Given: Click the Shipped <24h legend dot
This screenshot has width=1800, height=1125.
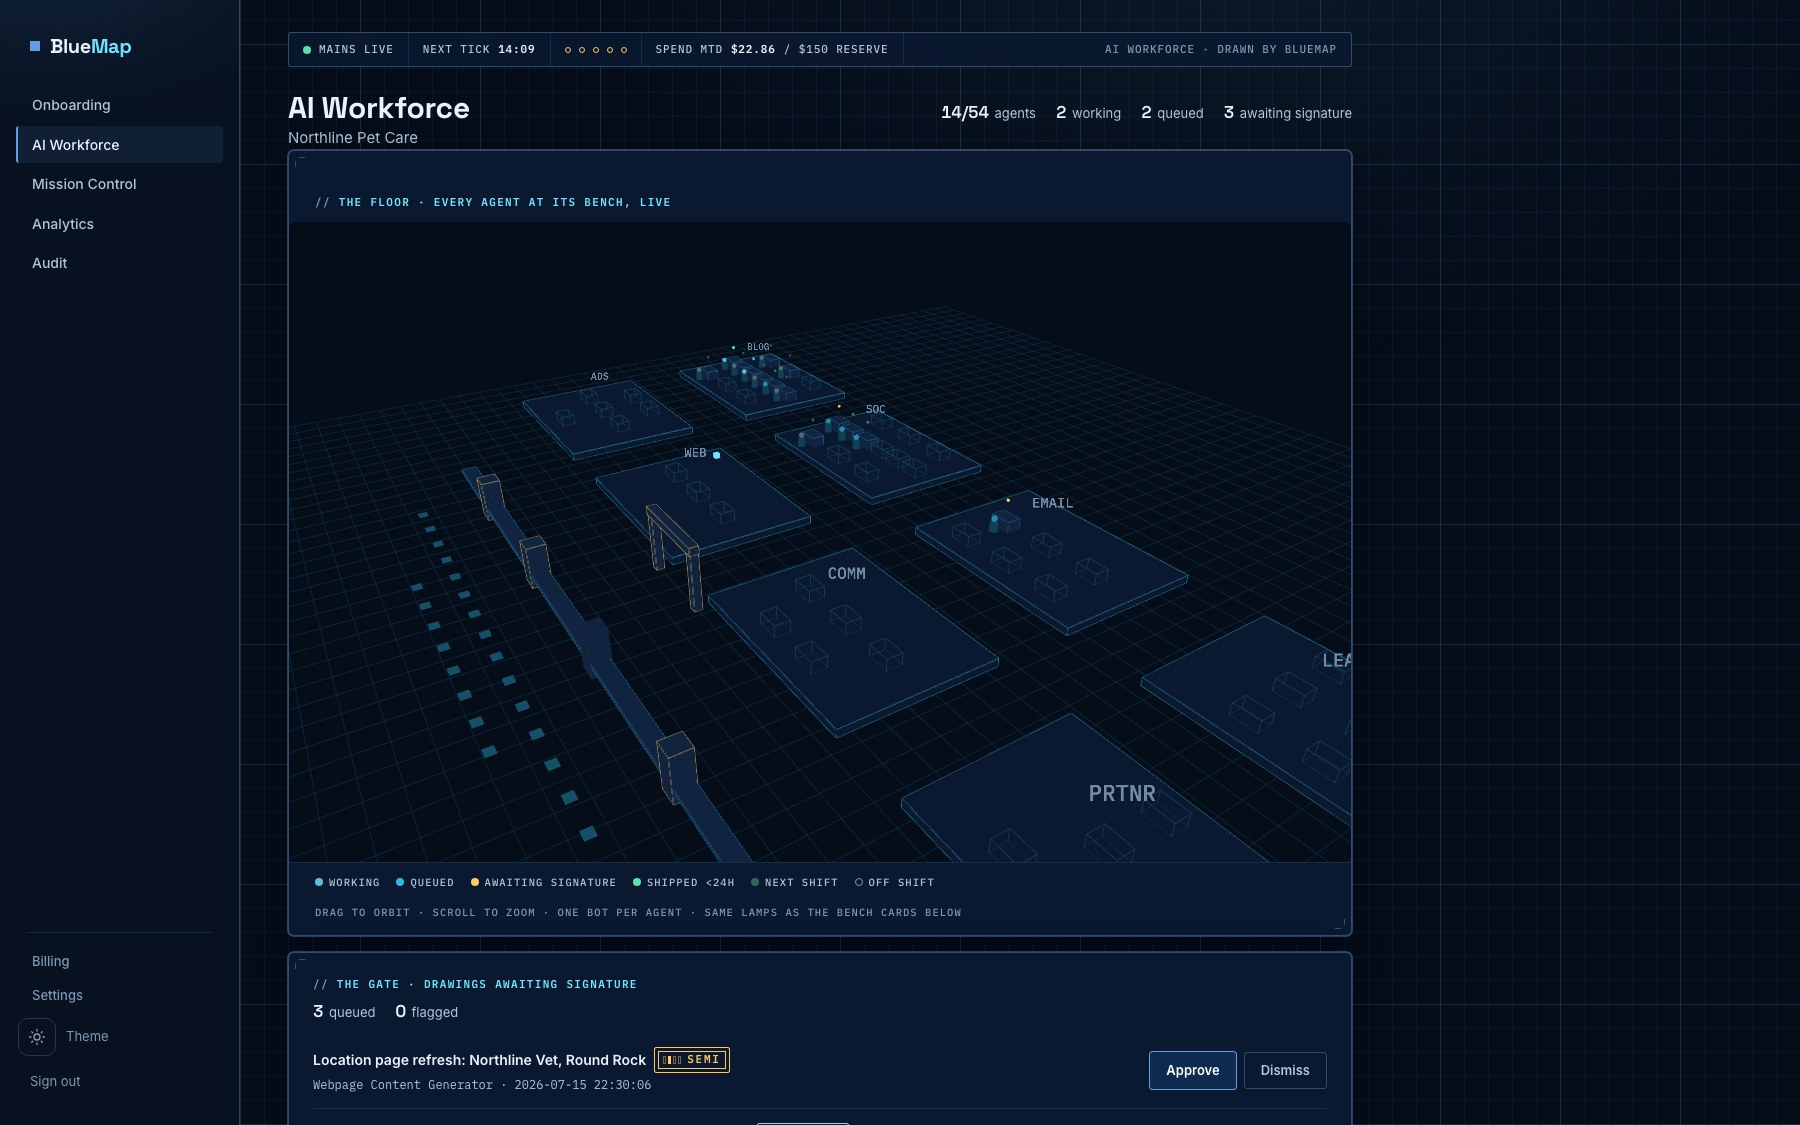Looking at the screenshot, I should click(637, 882).
